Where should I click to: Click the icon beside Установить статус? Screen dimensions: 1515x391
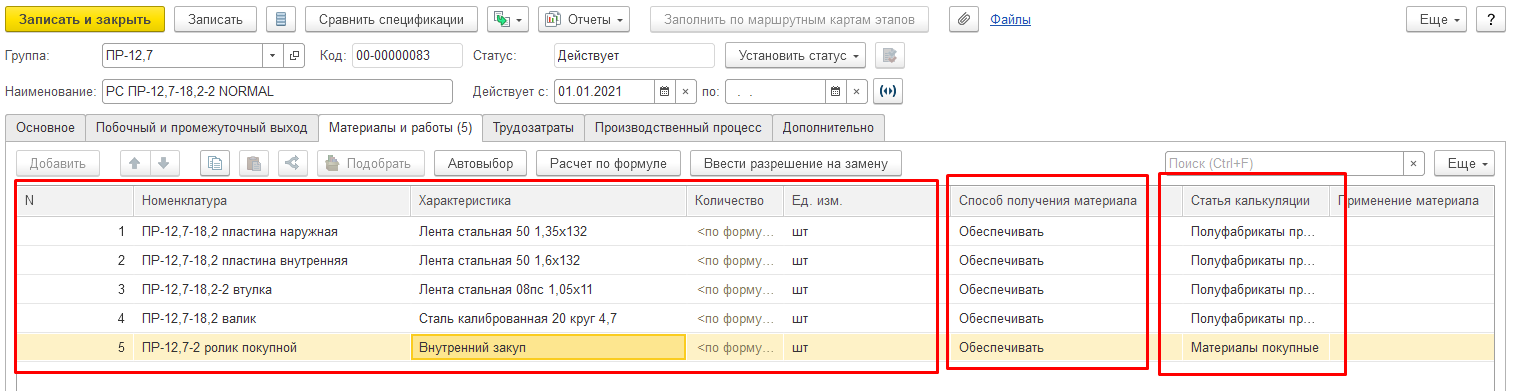click(x=890, y=56)
